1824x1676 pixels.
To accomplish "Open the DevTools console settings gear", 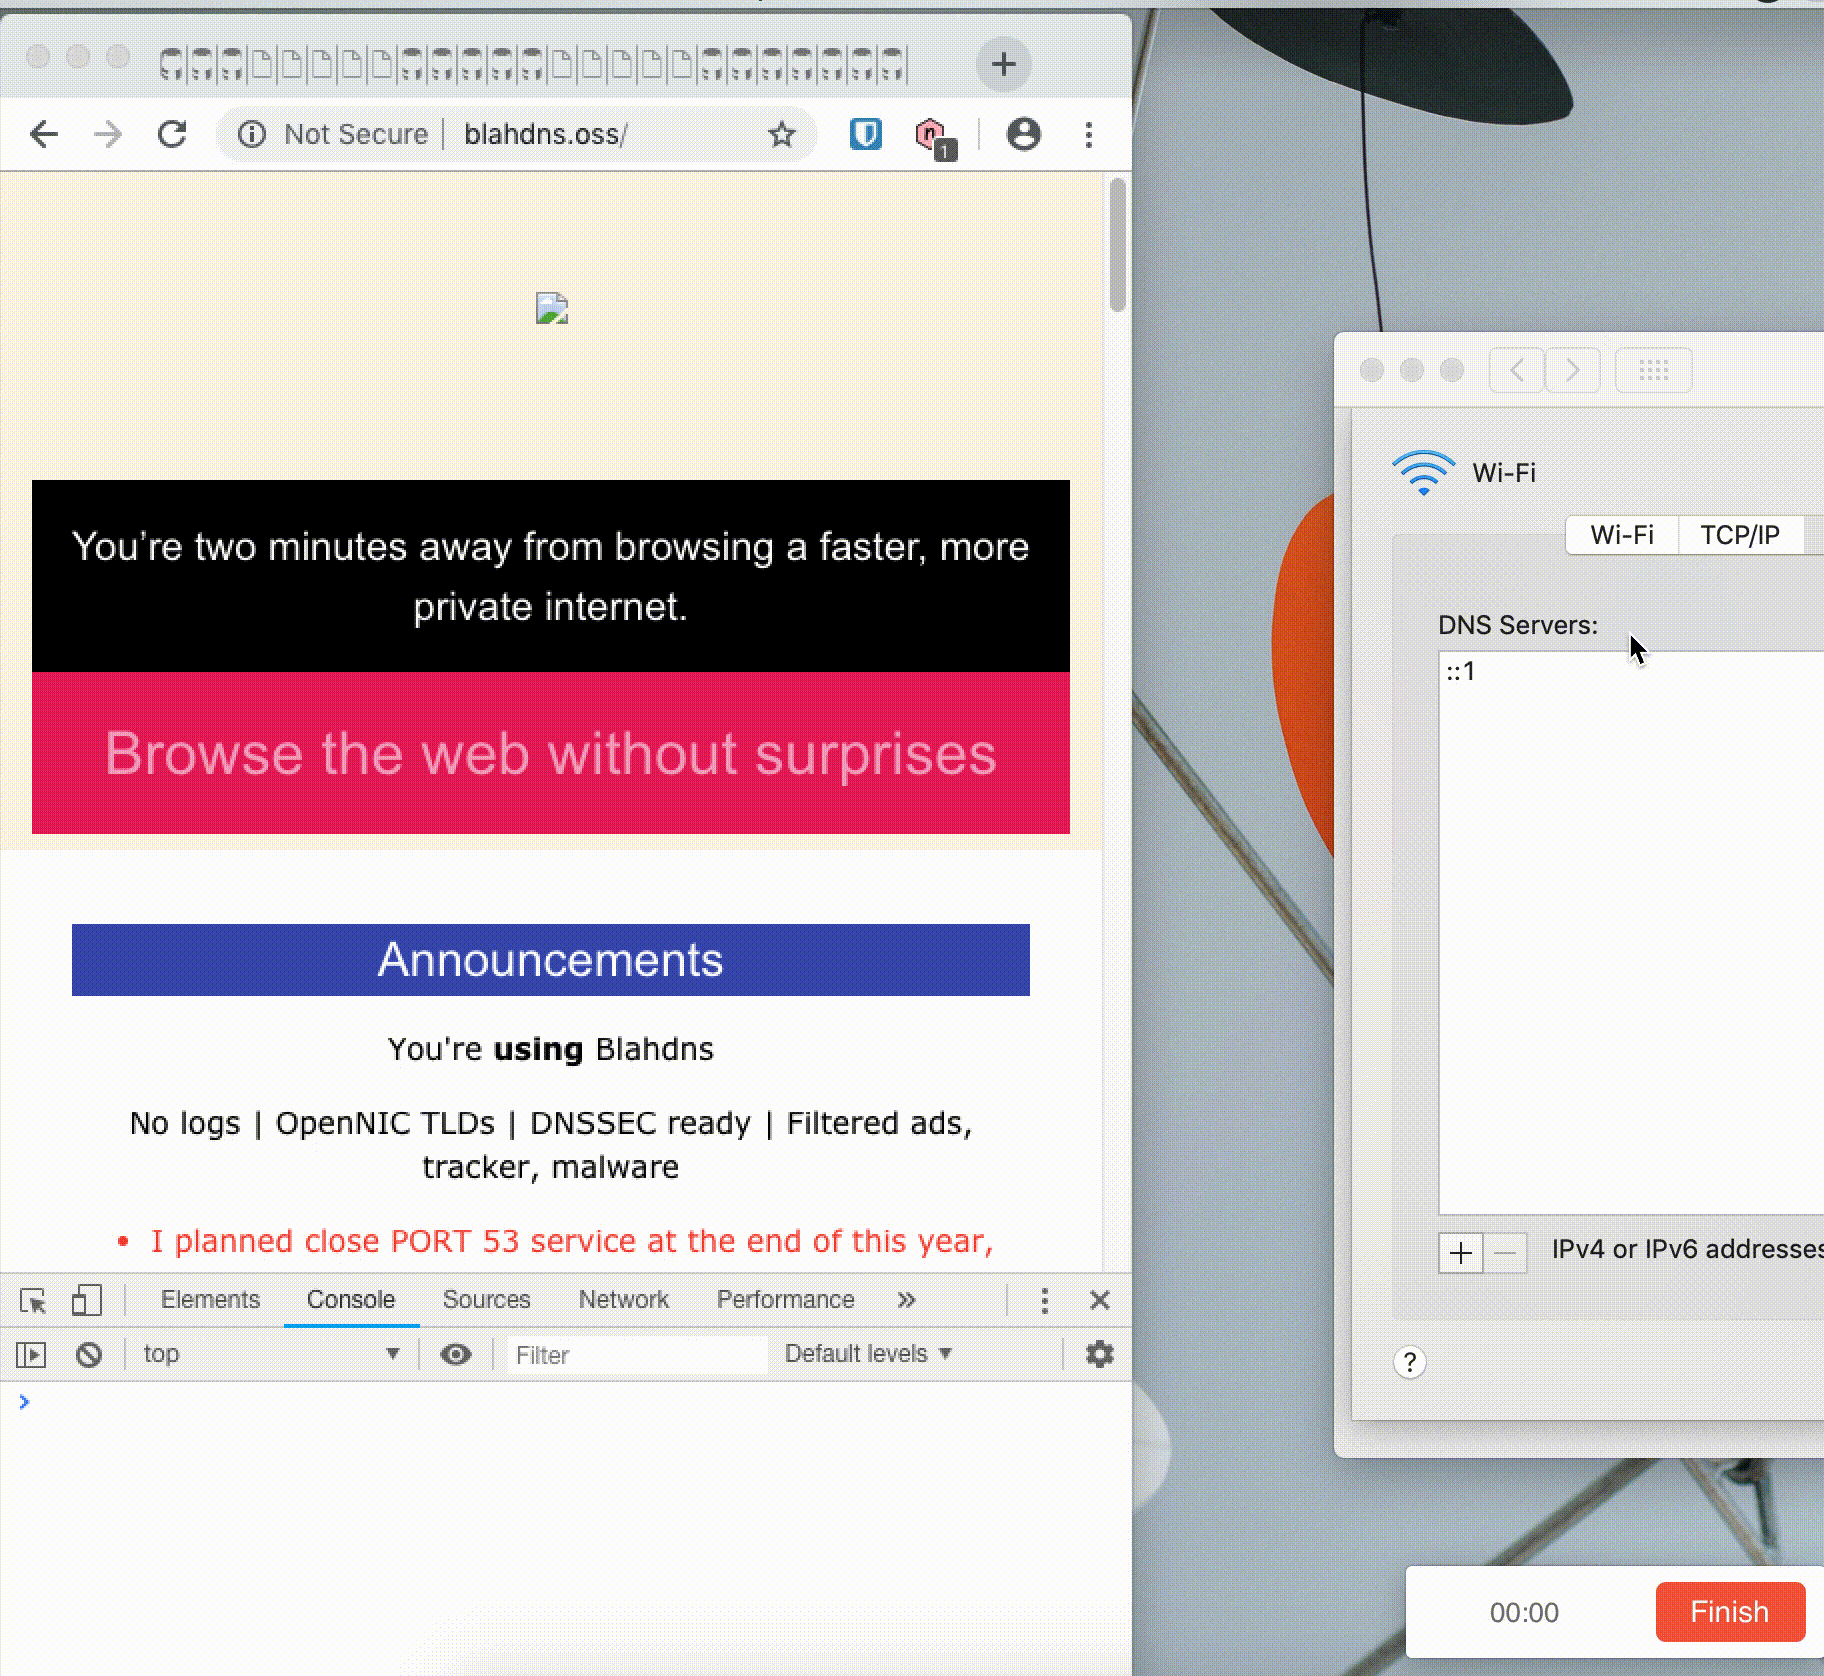I will point(1099,1354).
